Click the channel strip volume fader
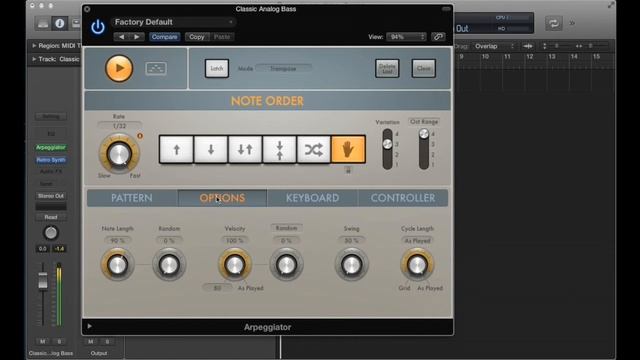The image size is (640, 360). pyautogui.click(x=43, y=281)
